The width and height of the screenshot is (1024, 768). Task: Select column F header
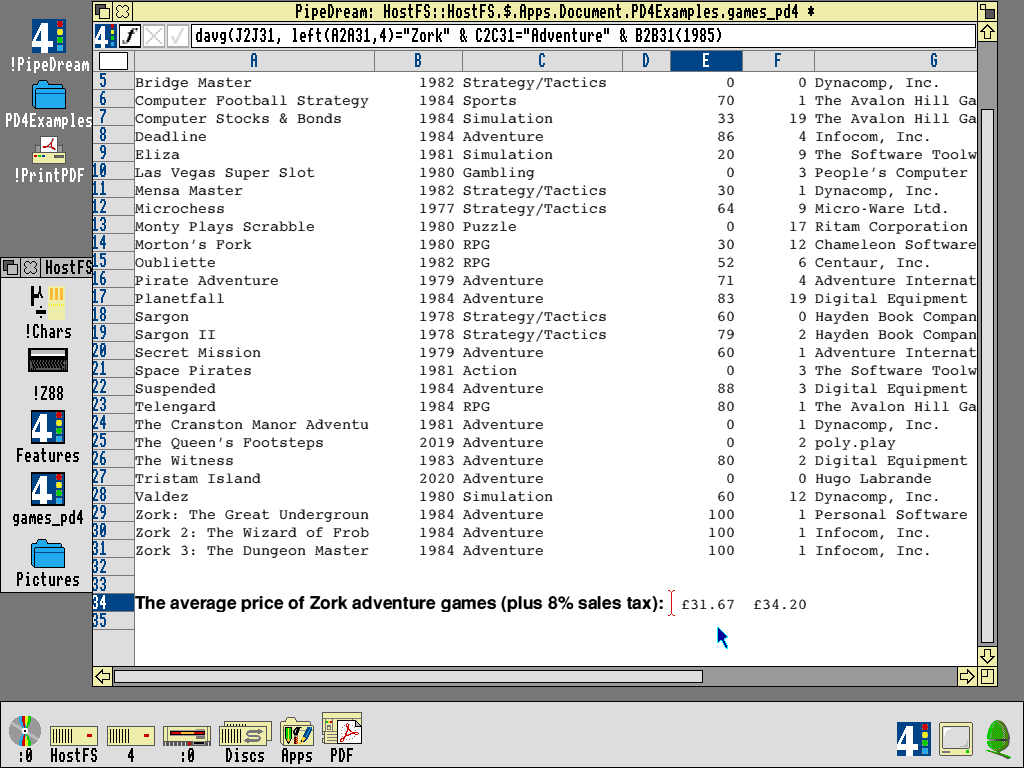click(778, 61)
